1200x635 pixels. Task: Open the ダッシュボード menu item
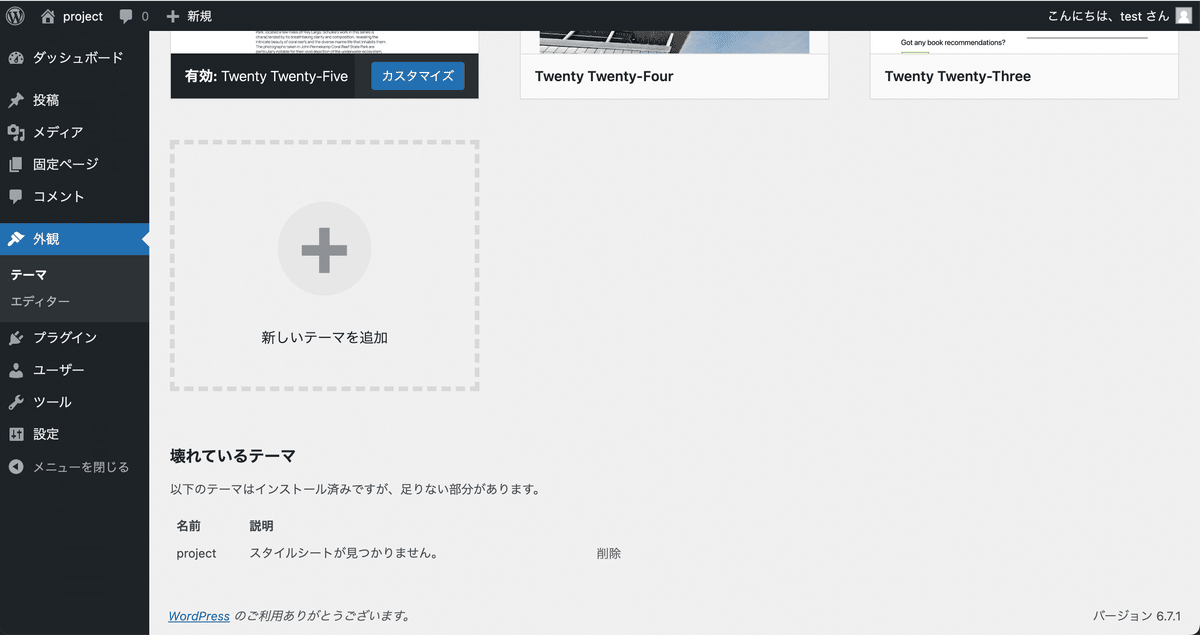[x=78, y=58]
